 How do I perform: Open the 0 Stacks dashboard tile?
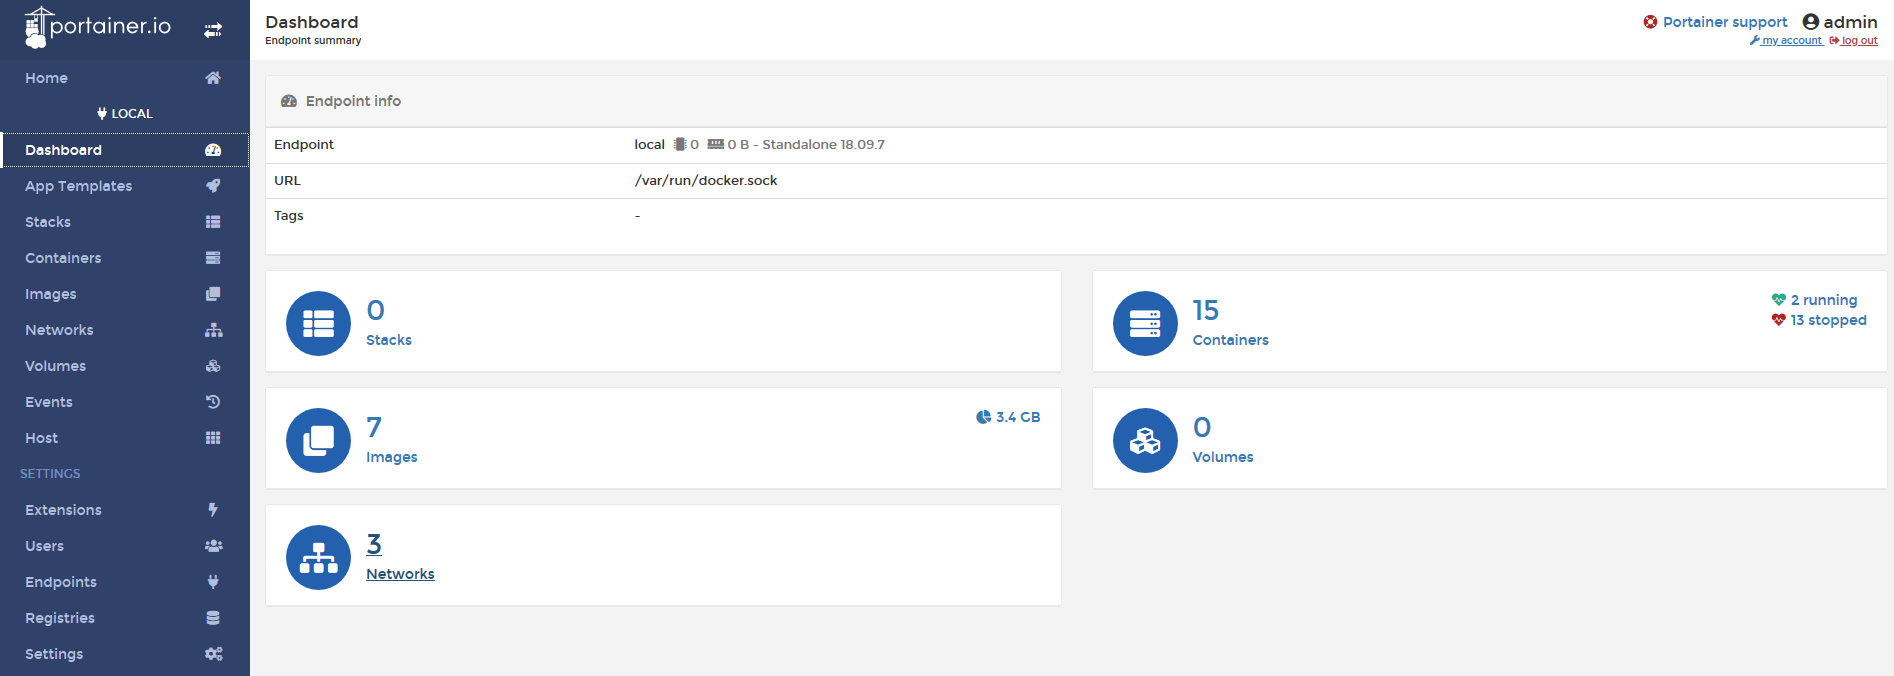tap(663, 321)
